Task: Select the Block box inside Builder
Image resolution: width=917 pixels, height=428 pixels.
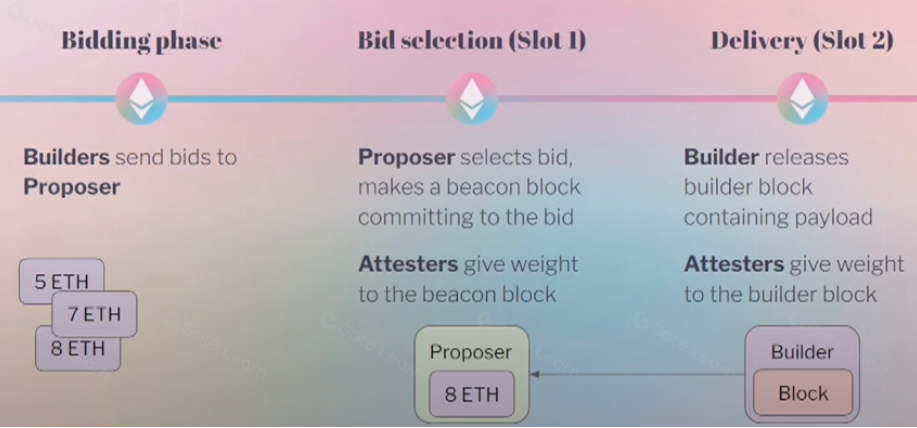Action: tap(802, 393)
